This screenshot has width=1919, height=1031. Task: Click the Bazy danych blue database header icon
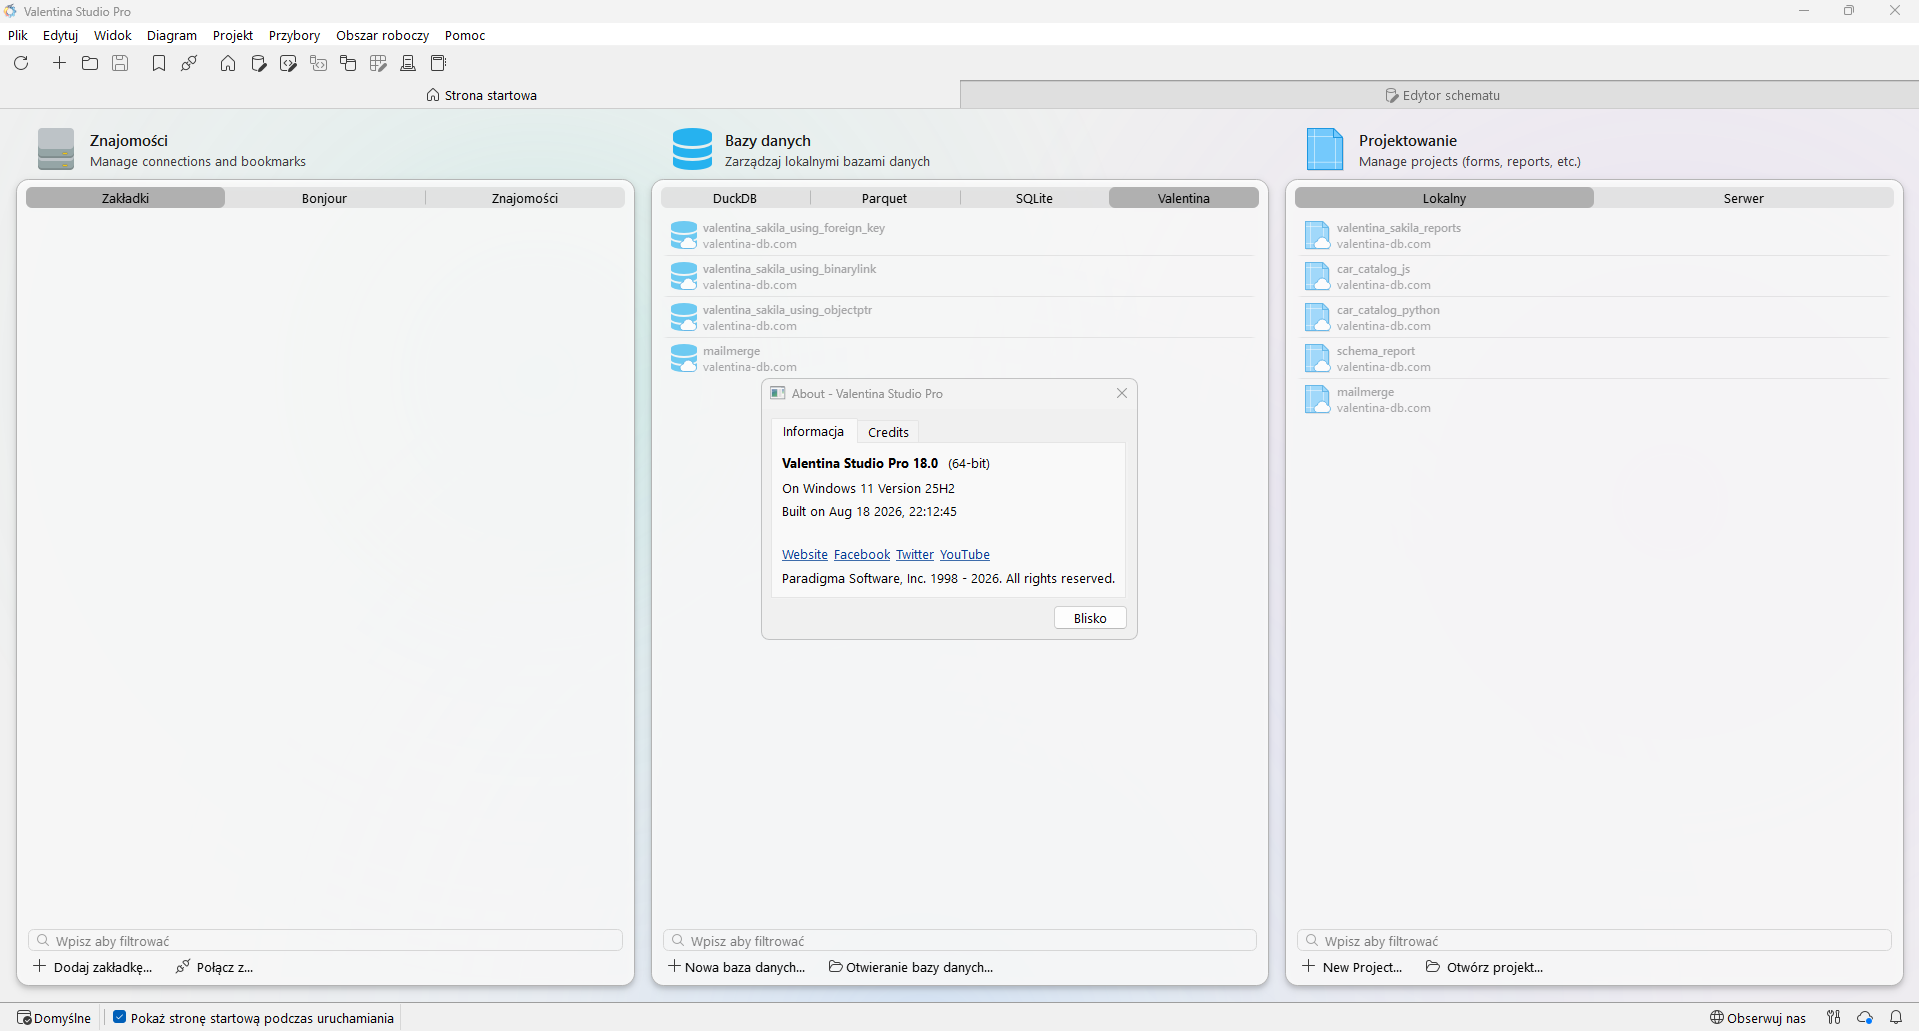coord(692,149)
